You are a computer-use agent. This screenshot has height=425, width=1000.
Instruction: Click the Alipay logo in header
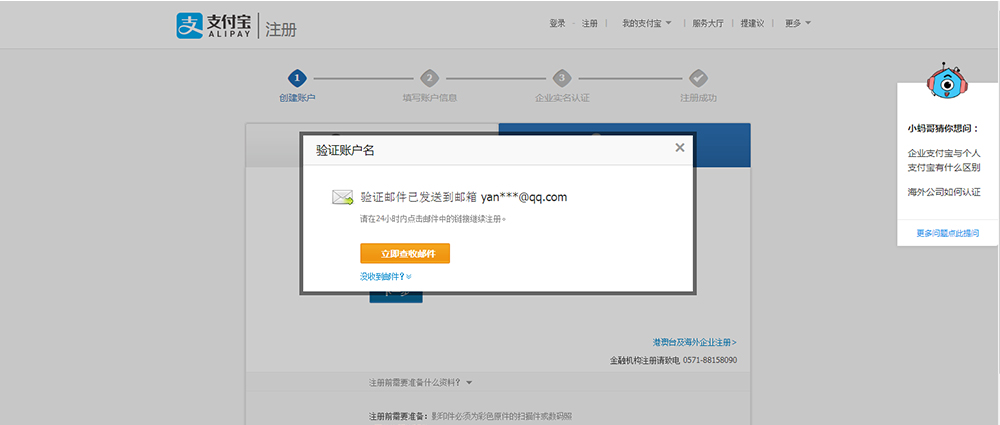tap(215, 26)
